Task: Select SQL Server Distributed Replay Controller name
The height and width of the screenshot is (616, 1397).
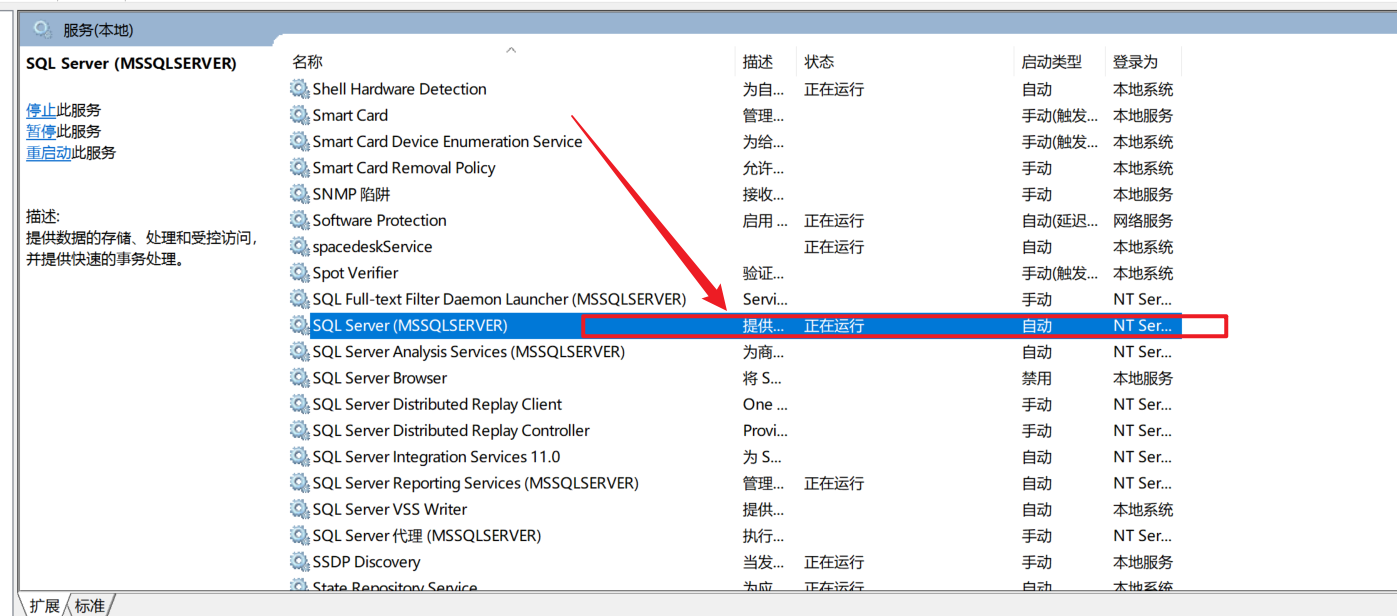Action: pos(451,430)
